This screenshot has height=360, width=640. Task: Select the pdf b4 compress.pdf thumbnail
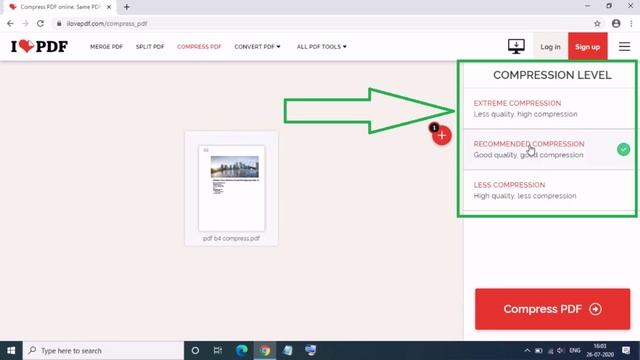pyautogui.click(x=231, y=188)
